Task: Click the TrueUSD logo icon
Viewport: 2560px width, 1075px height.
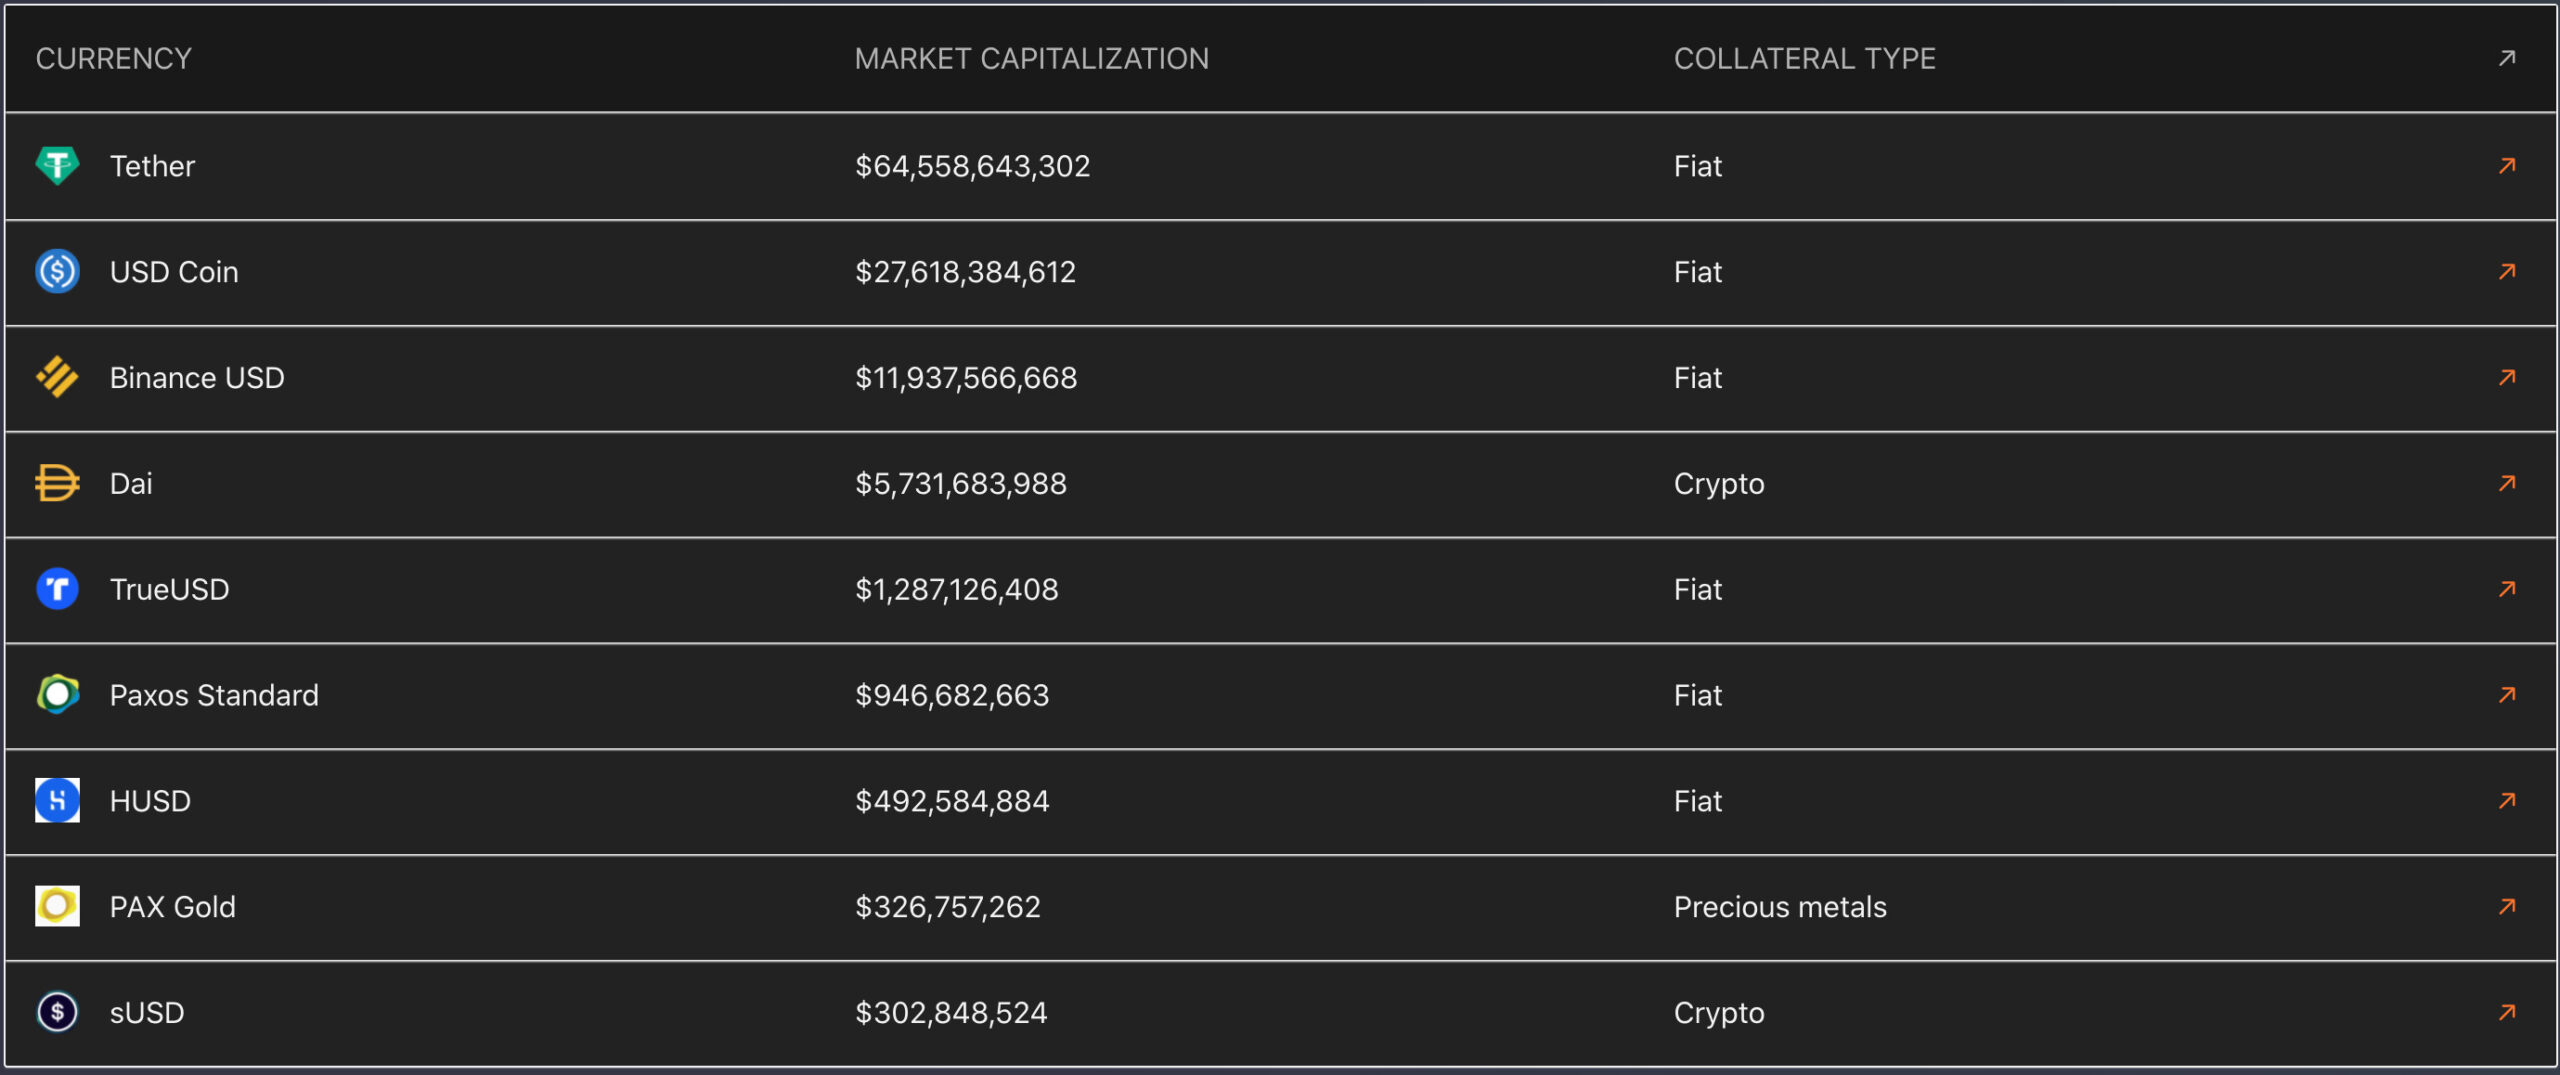Action: point(57,589)
